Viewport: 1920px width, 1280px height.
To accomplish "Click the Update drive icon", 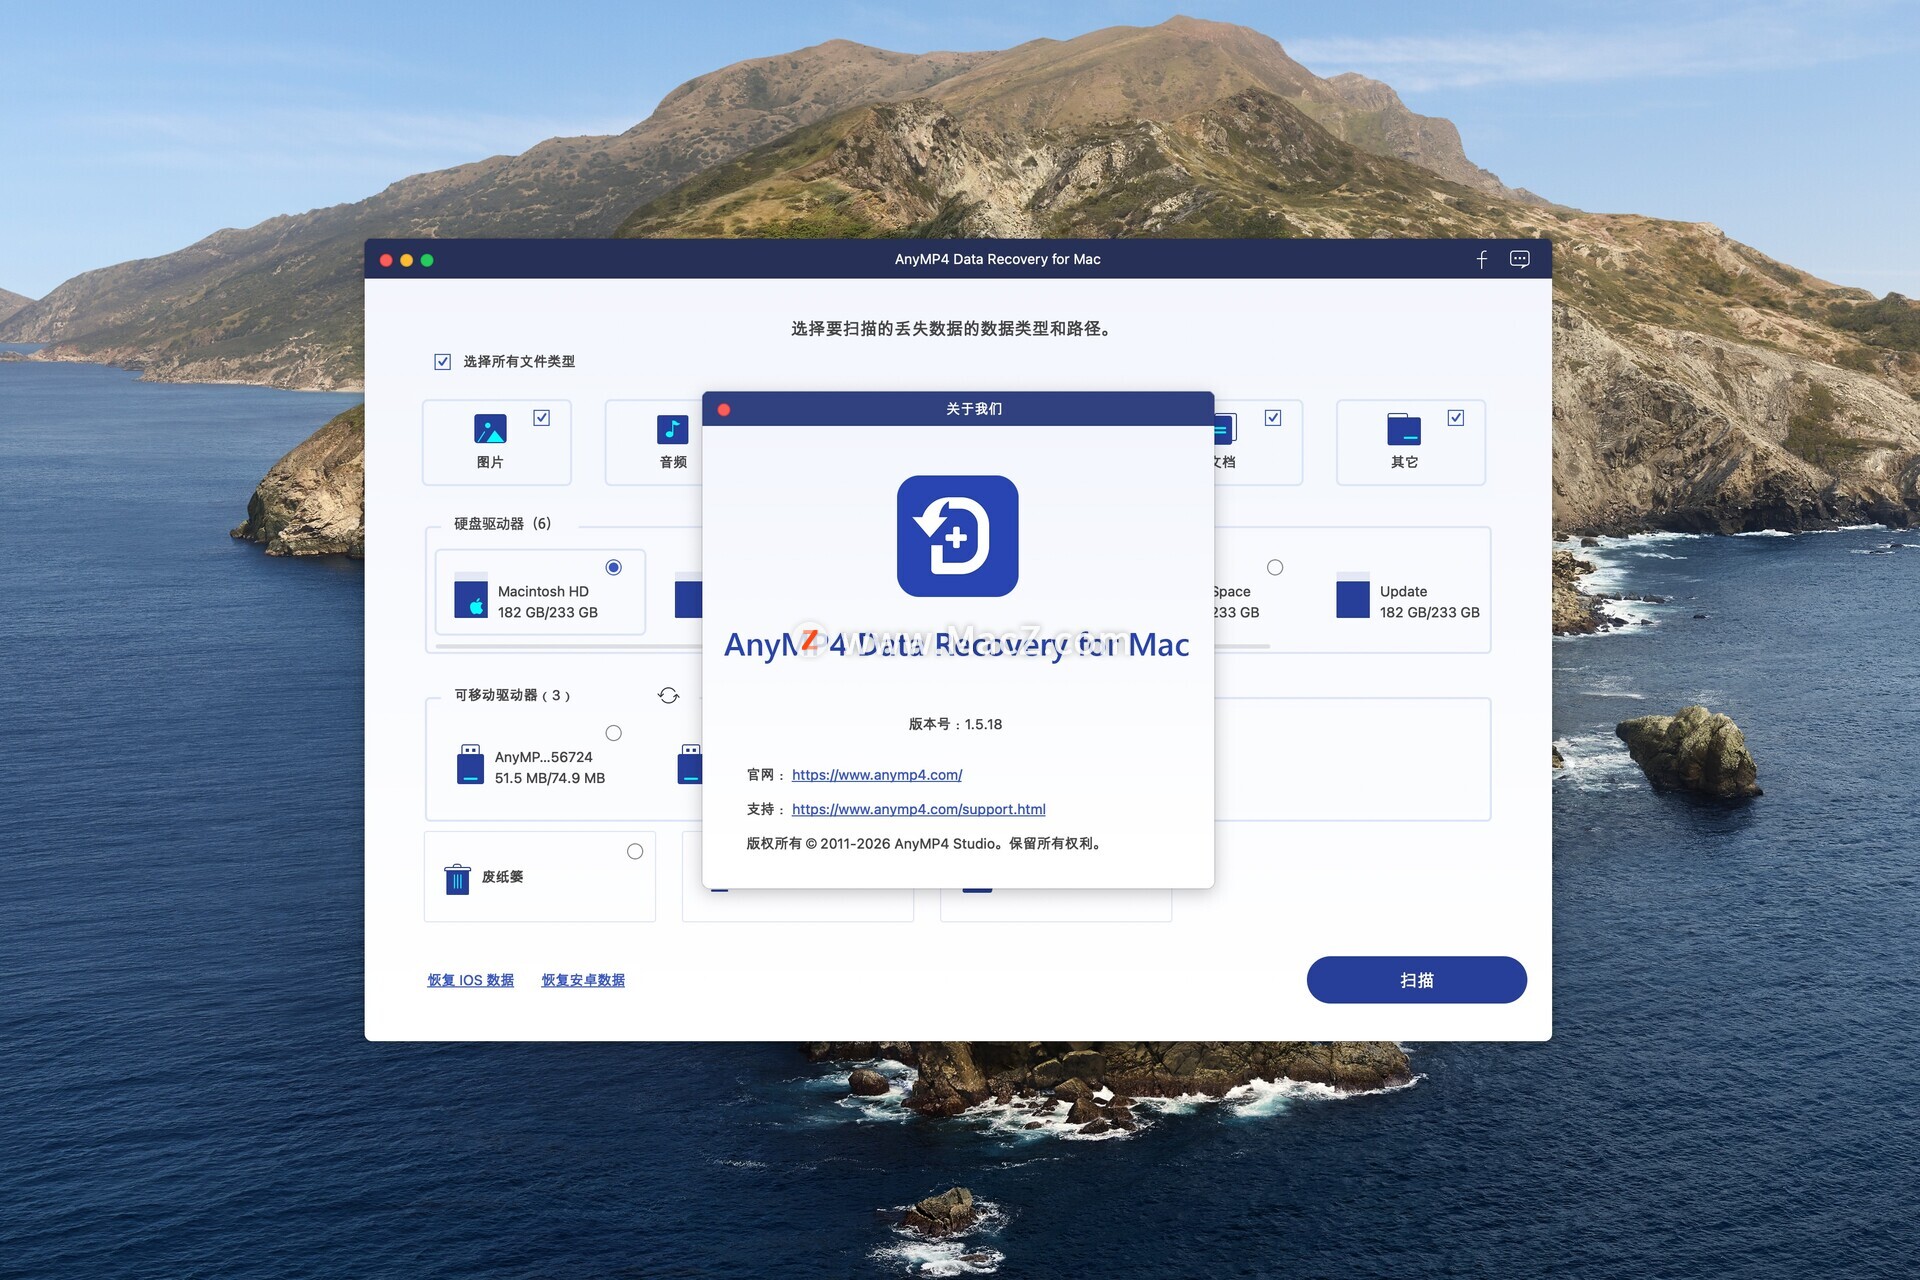I will pyautogui.click(x=1352, y=598).
